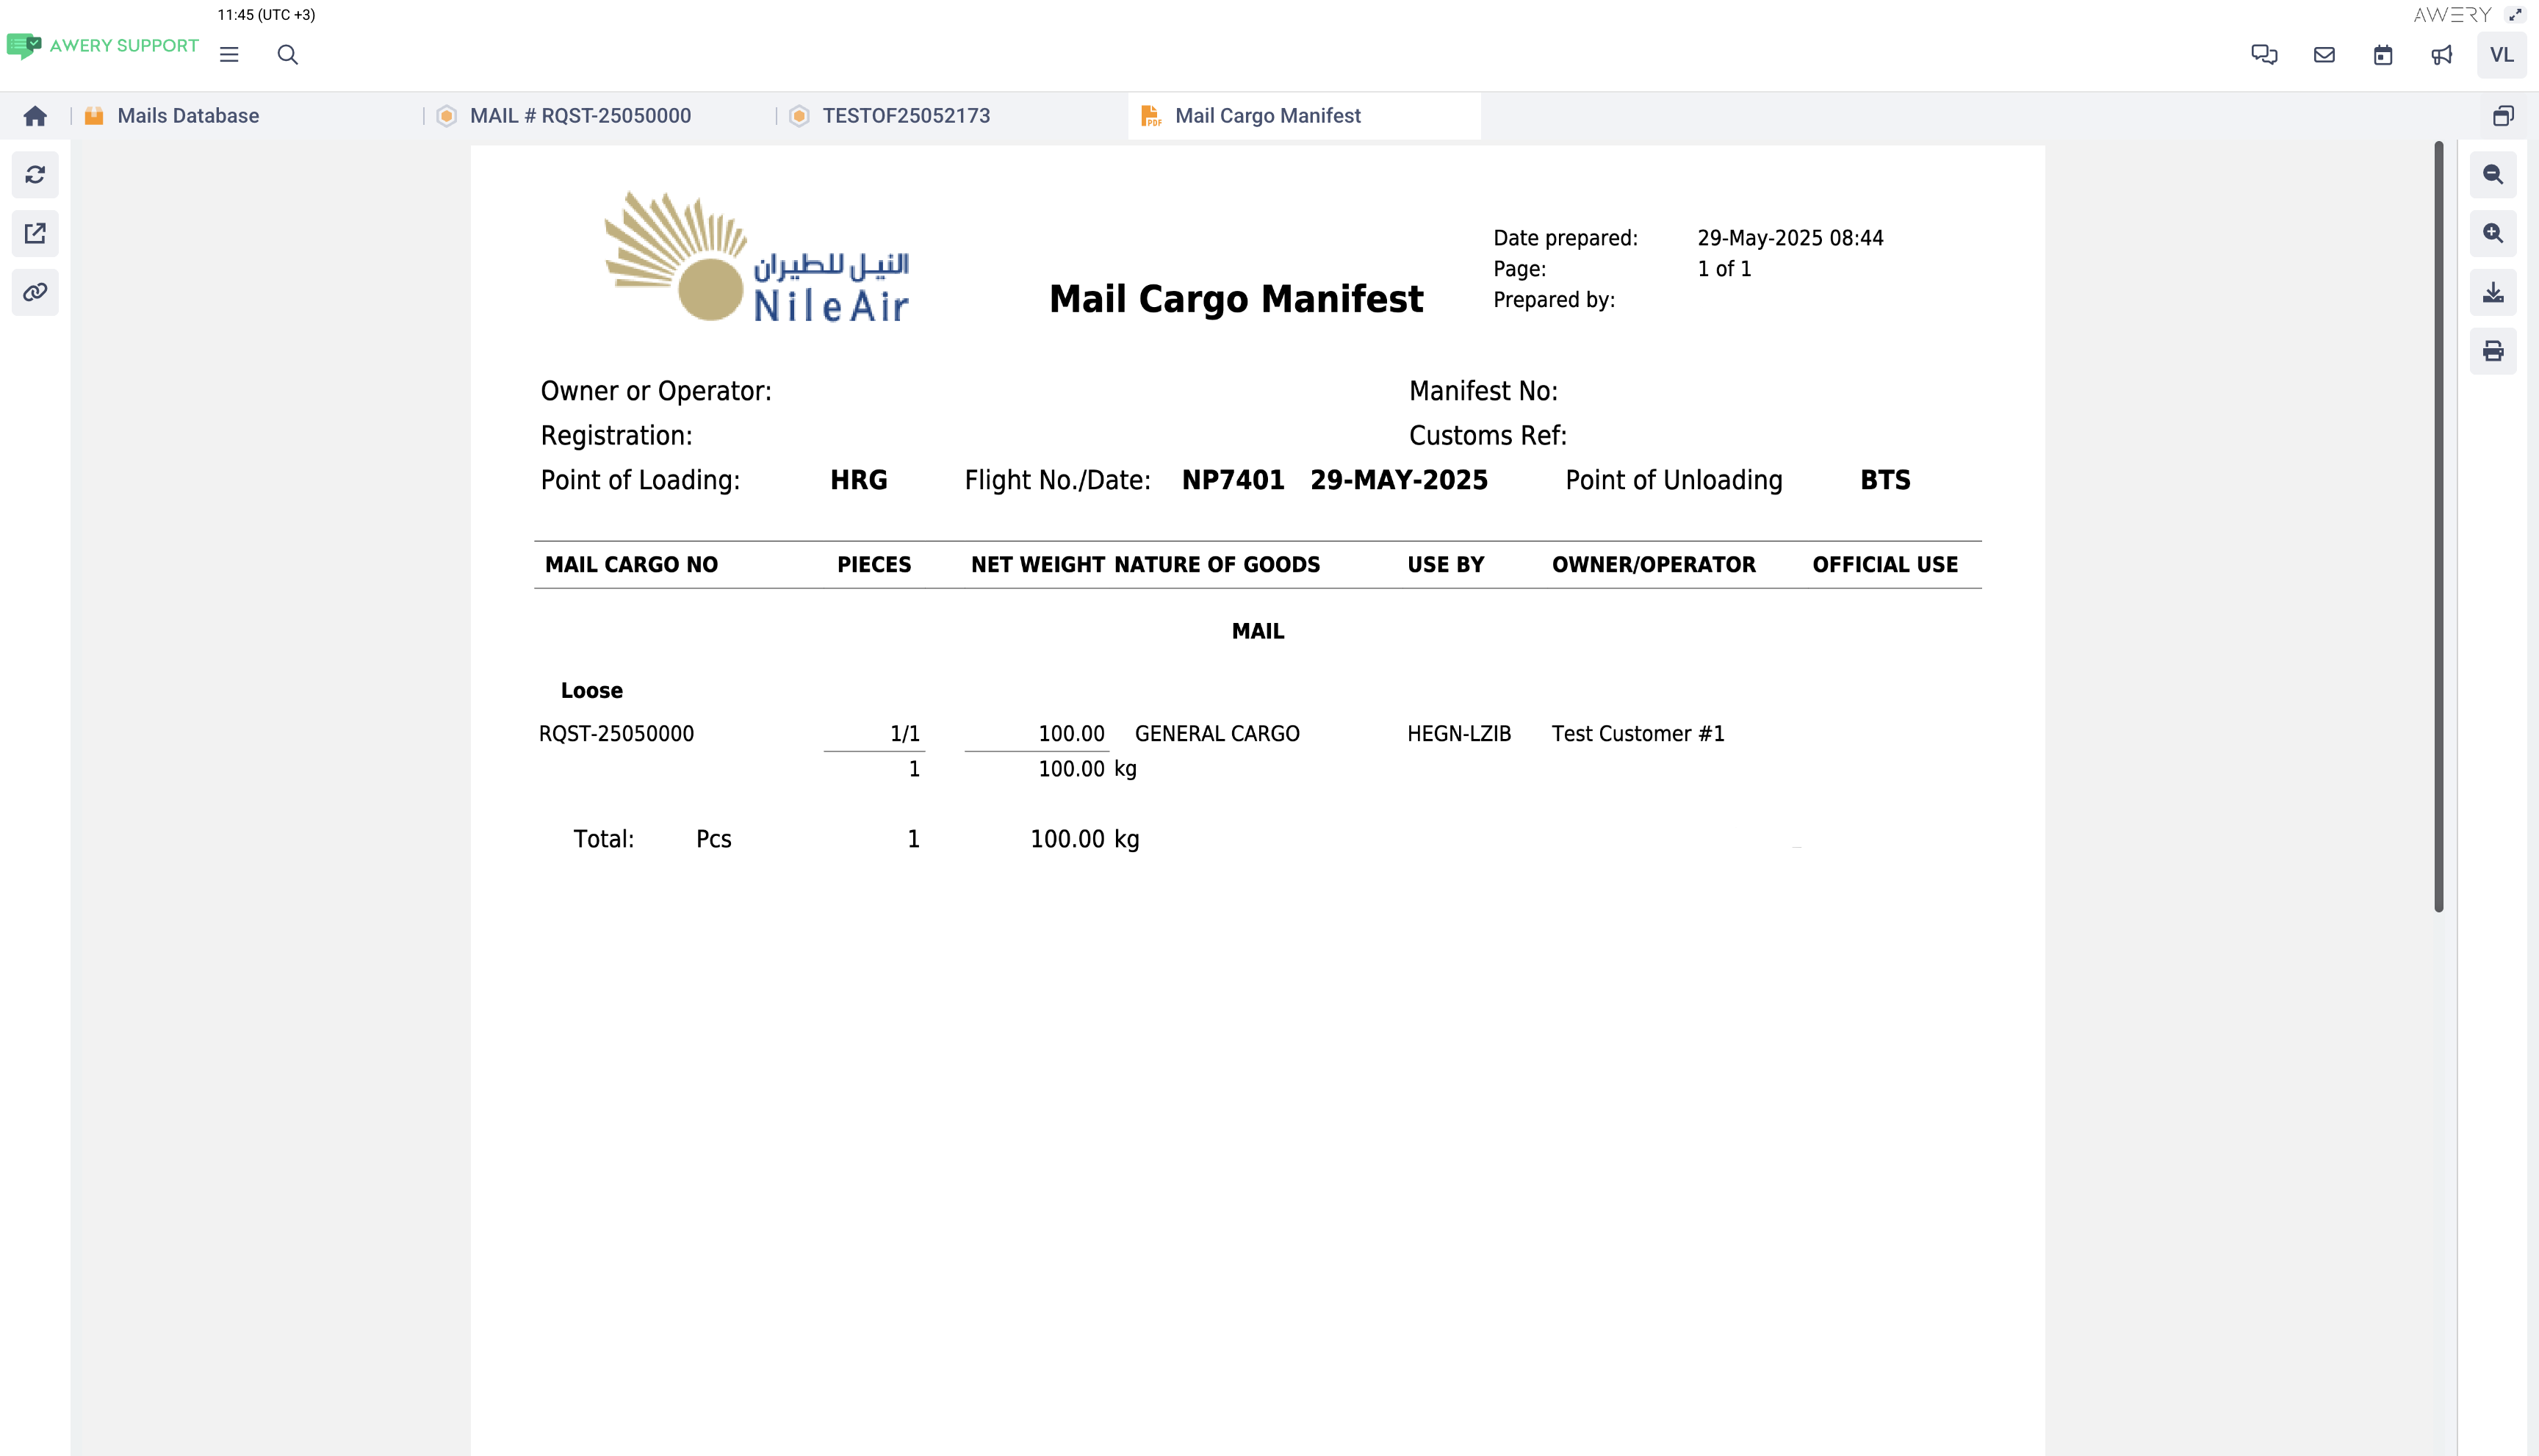Click the refresh icon in left sidebar
Image resolution: width=2539 pixels, height=1456 pixels.
(35, 175)
